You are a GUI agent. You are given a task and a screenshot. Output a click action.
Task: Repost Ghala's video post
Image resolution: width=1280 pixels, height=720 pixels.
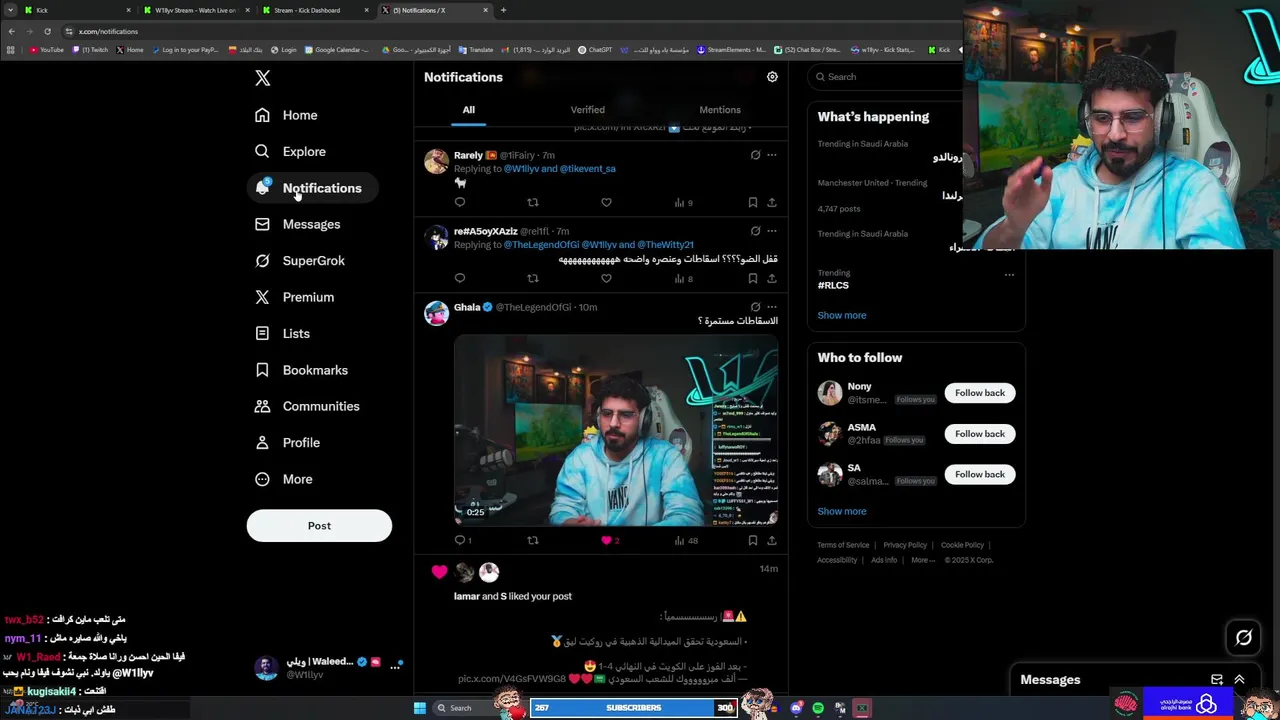pos(533,540)
